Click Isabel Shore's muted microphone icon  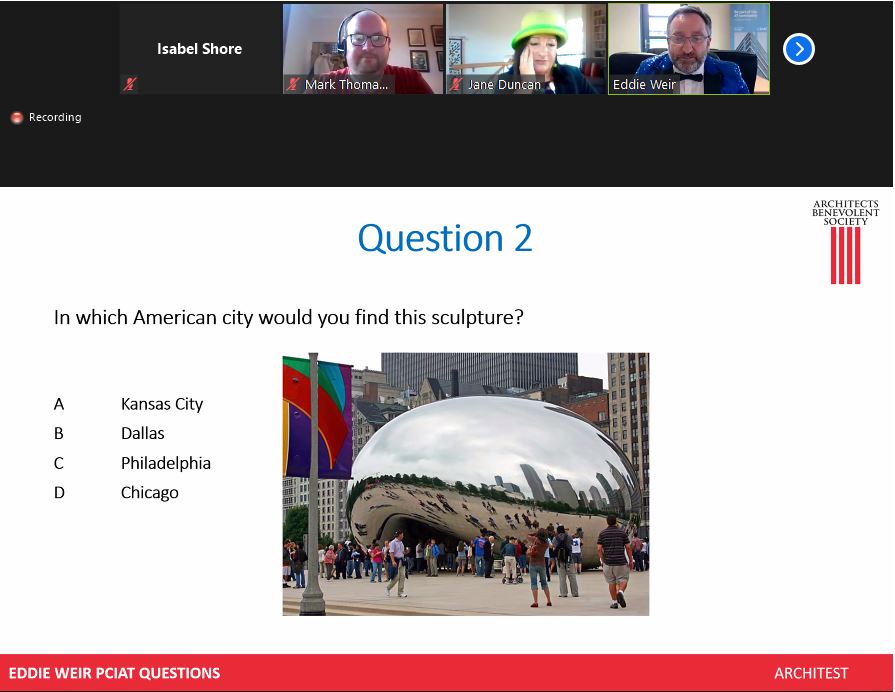pyautogui.click(x=130, y=85)
